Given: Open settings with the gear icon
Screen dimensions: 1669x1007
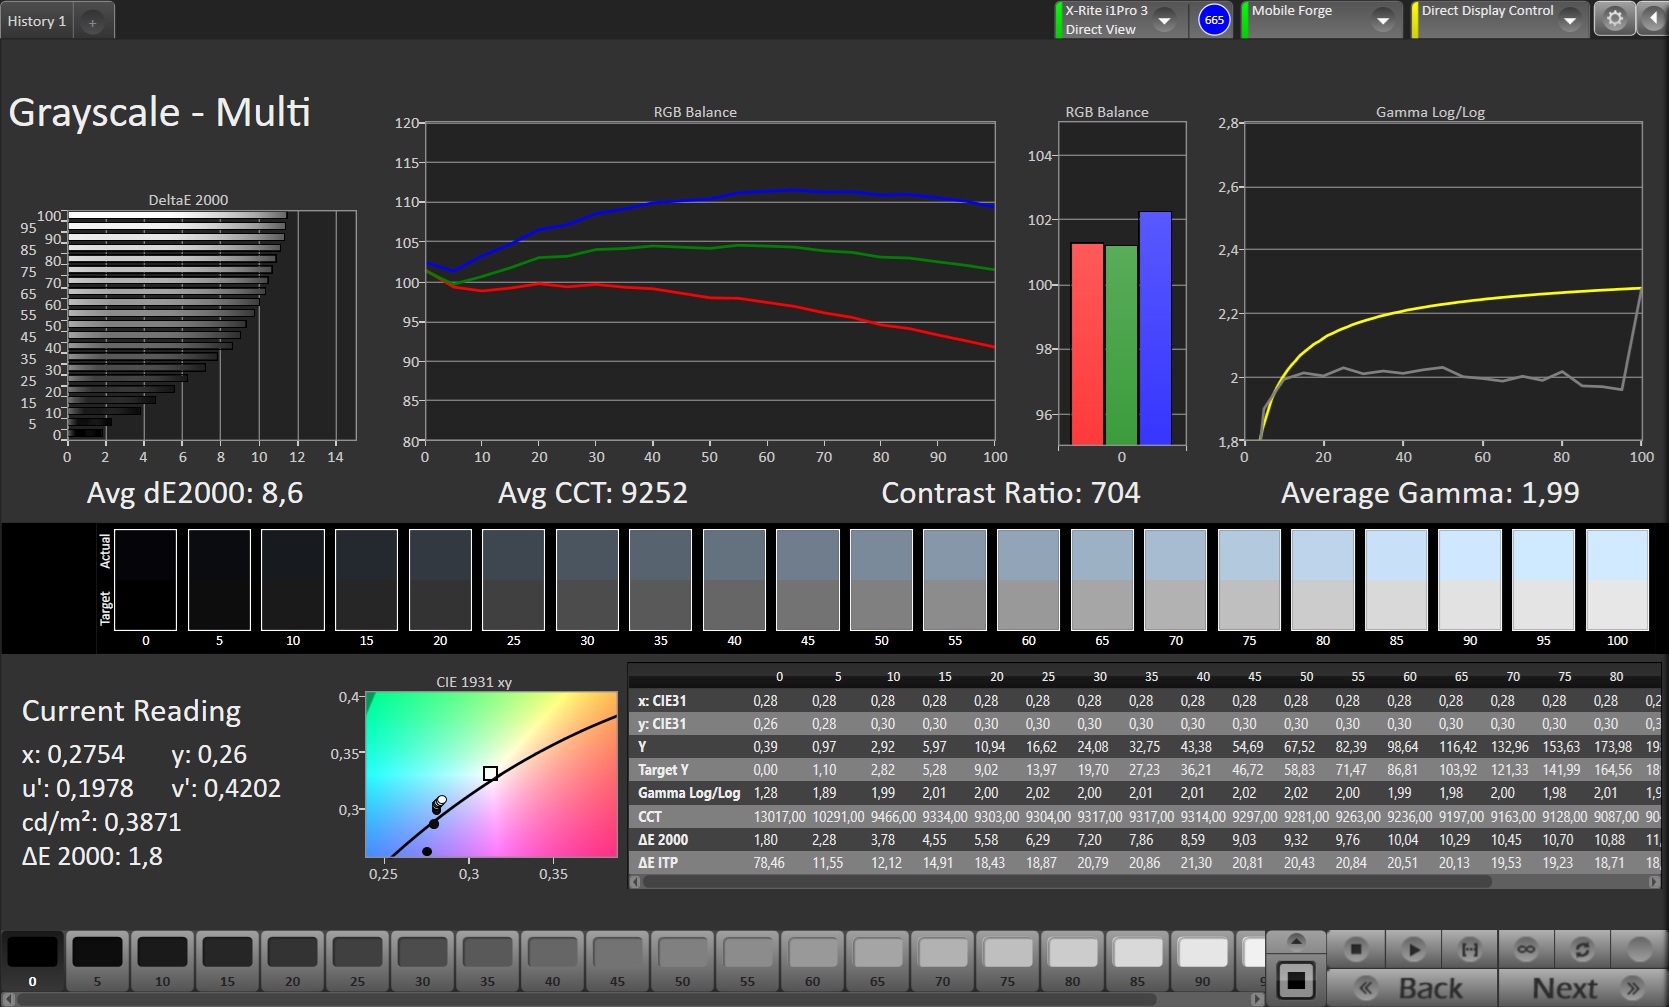Looking at the screenshot, I should point(1614,19).
